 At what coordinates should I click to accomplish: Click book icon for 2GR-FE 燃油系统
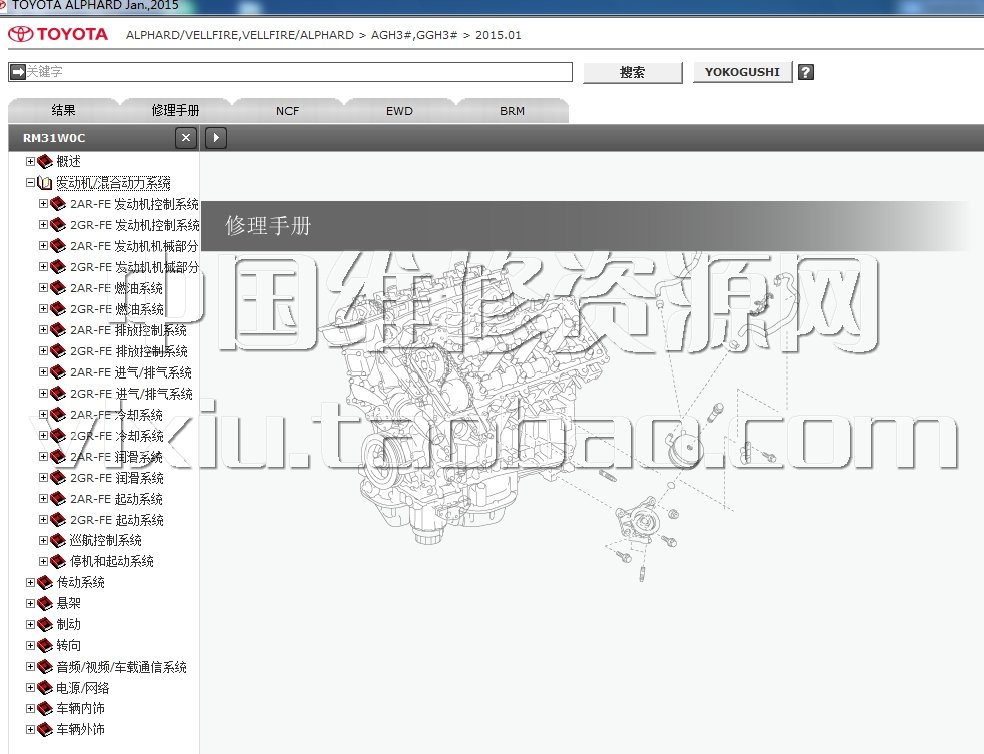coord(58,309)
